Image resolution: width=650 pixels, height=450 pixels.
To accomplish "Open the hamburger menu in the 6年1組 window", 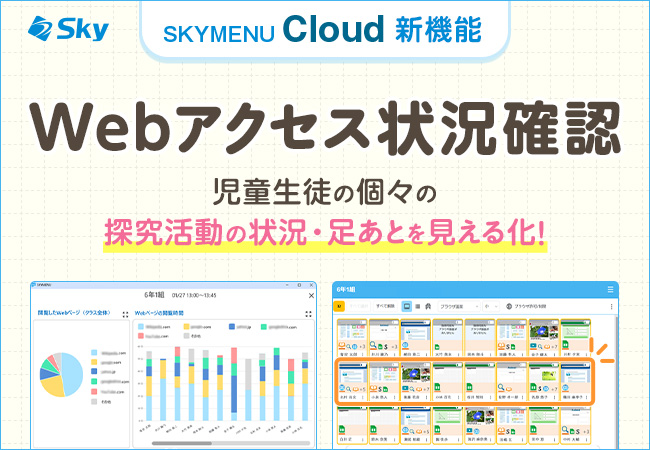I will pyautogui.click(x=610, y=290).
